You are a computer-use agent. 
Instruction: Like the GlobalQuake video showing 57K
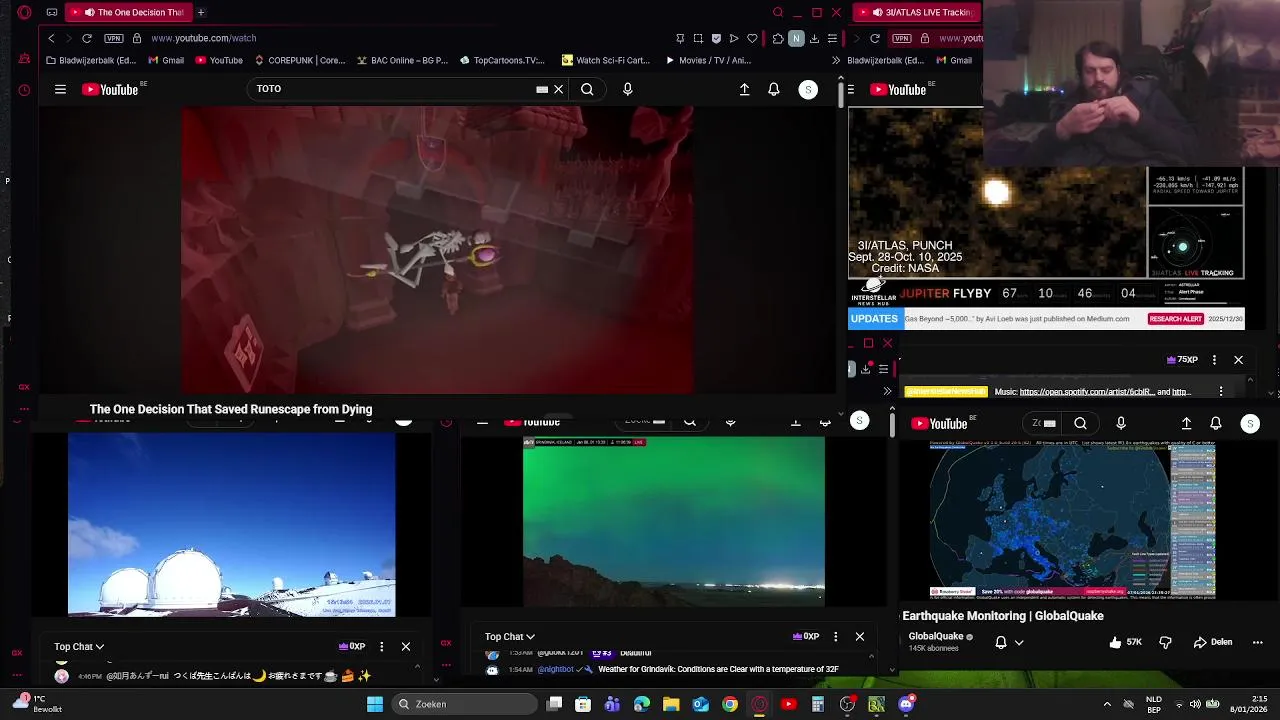(x=1125, y=642)
